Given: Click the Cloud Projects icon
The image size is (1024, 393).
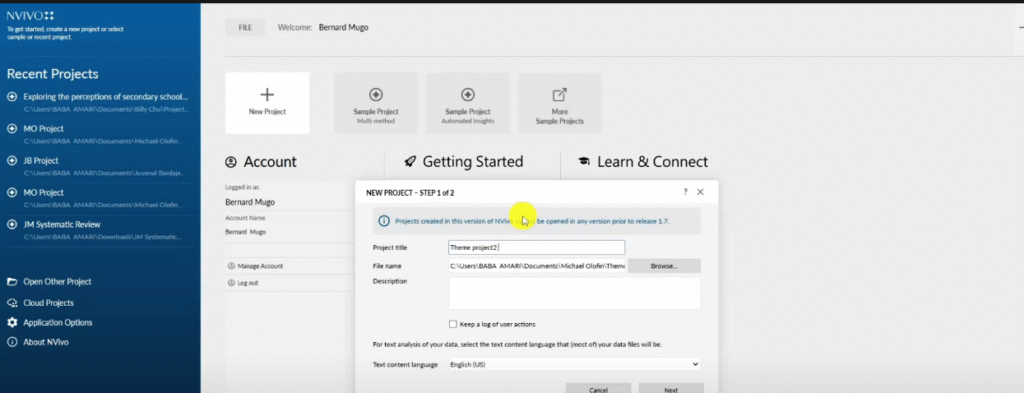Looking at the screenshot, I should tap(12, 303).
